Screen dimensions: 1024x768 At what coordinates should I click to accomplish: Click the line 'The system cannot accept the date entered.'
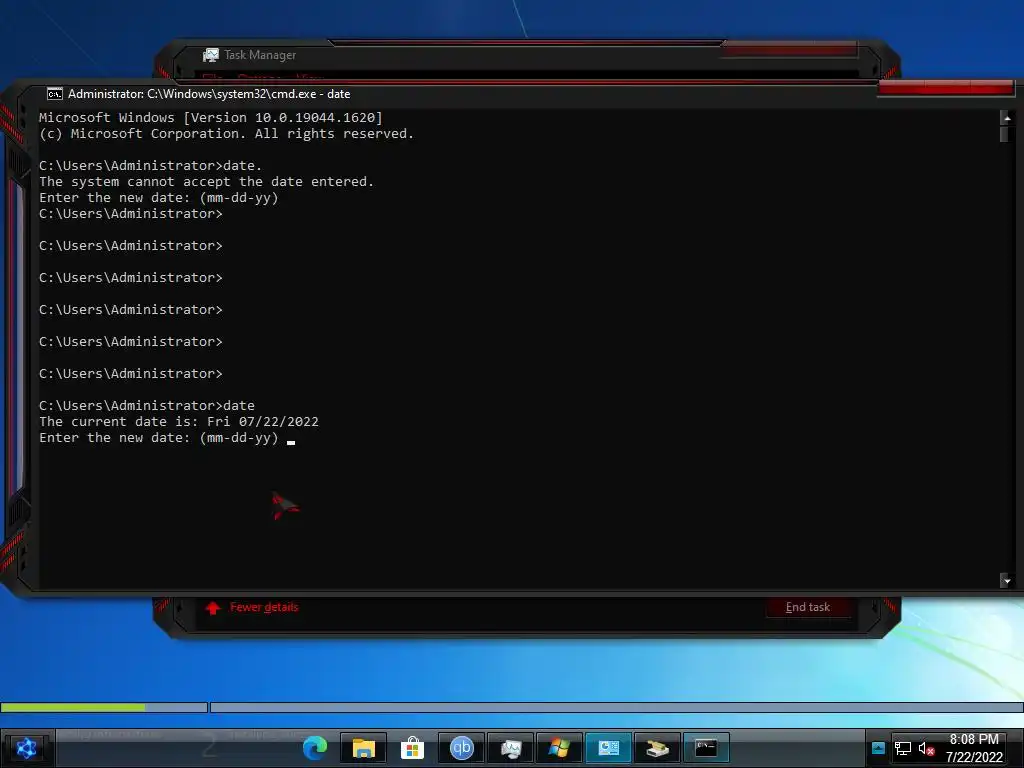pos(206,182)
